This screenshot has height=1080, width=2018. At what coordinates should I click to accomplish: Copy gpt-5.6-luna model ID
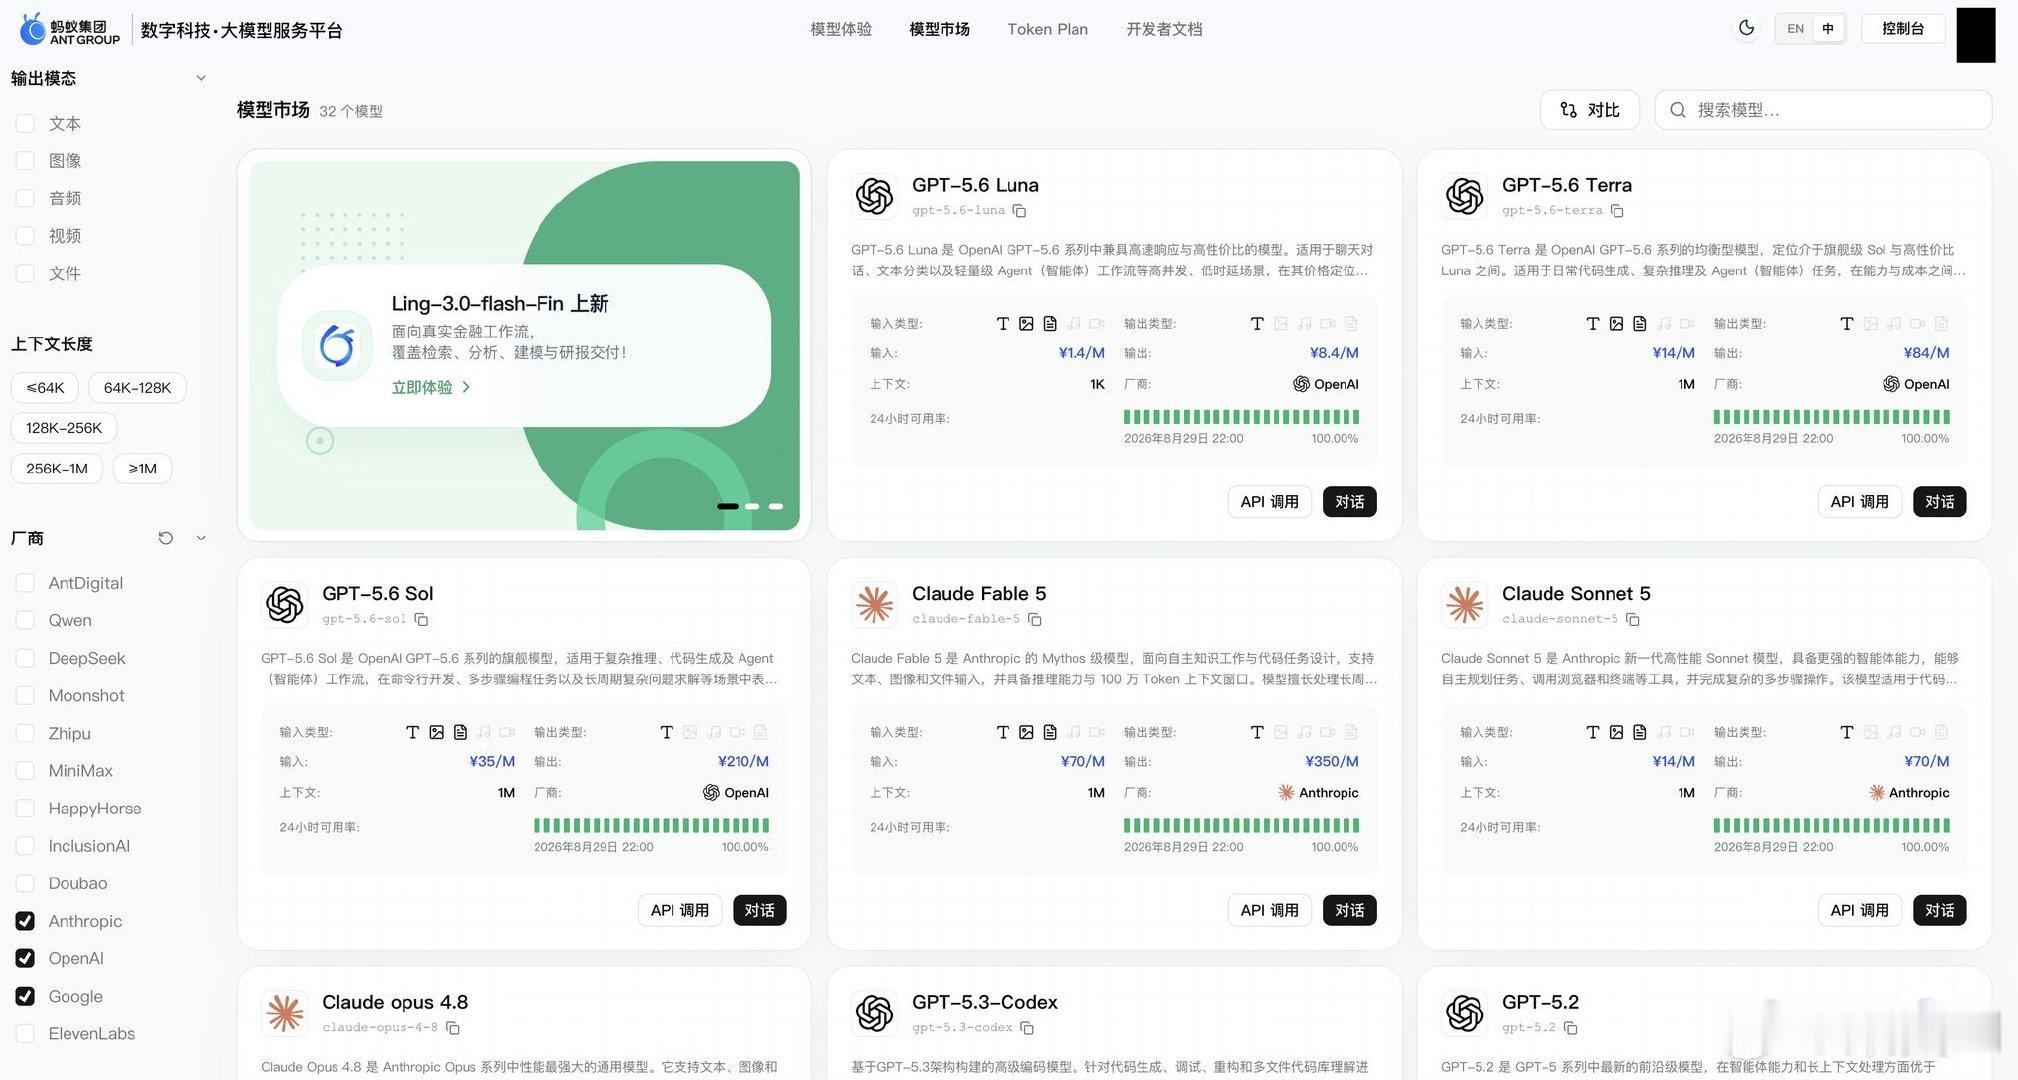coord(1019,211)
